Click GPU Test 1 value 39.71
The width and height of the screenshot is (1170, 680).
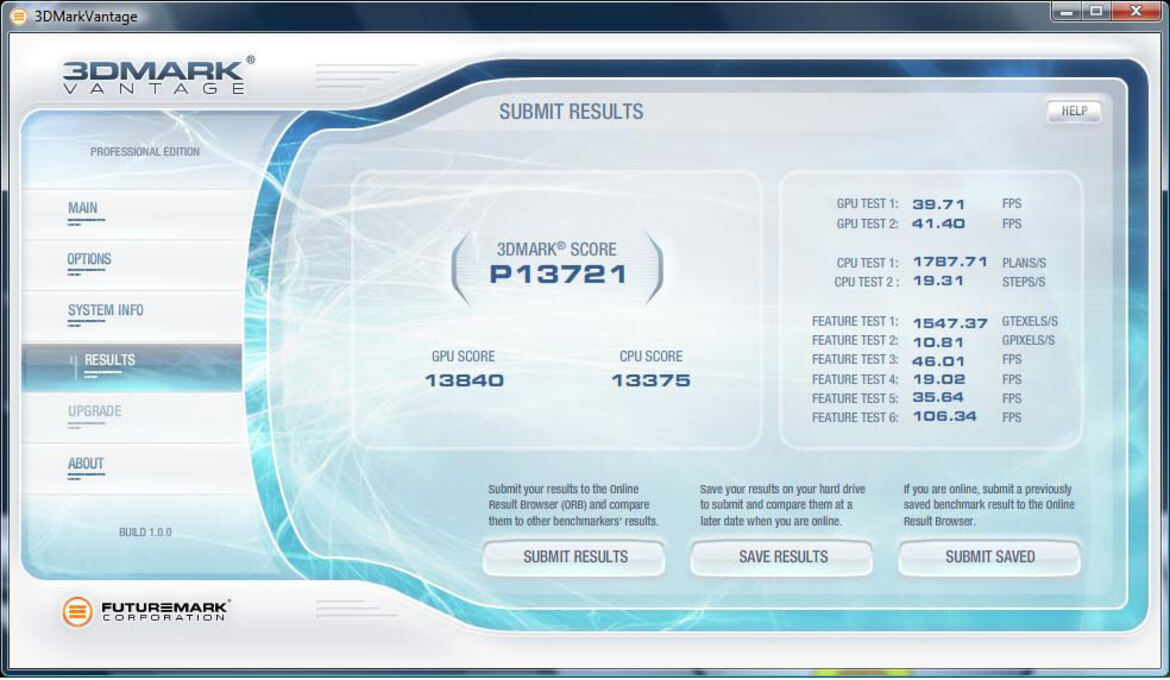(x=939, y=204)
